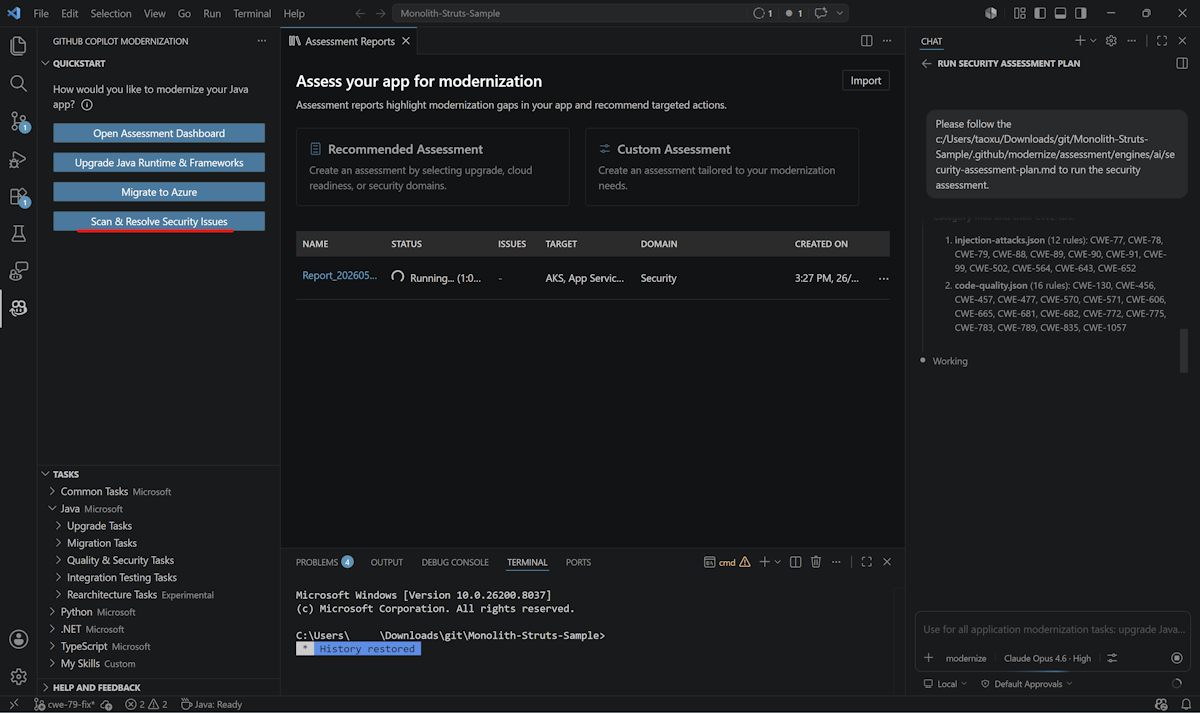The height and width of the screenshot is (713, 1200).
Task: Open the Explorer view in the activity bar
Action: pos(18,46)
